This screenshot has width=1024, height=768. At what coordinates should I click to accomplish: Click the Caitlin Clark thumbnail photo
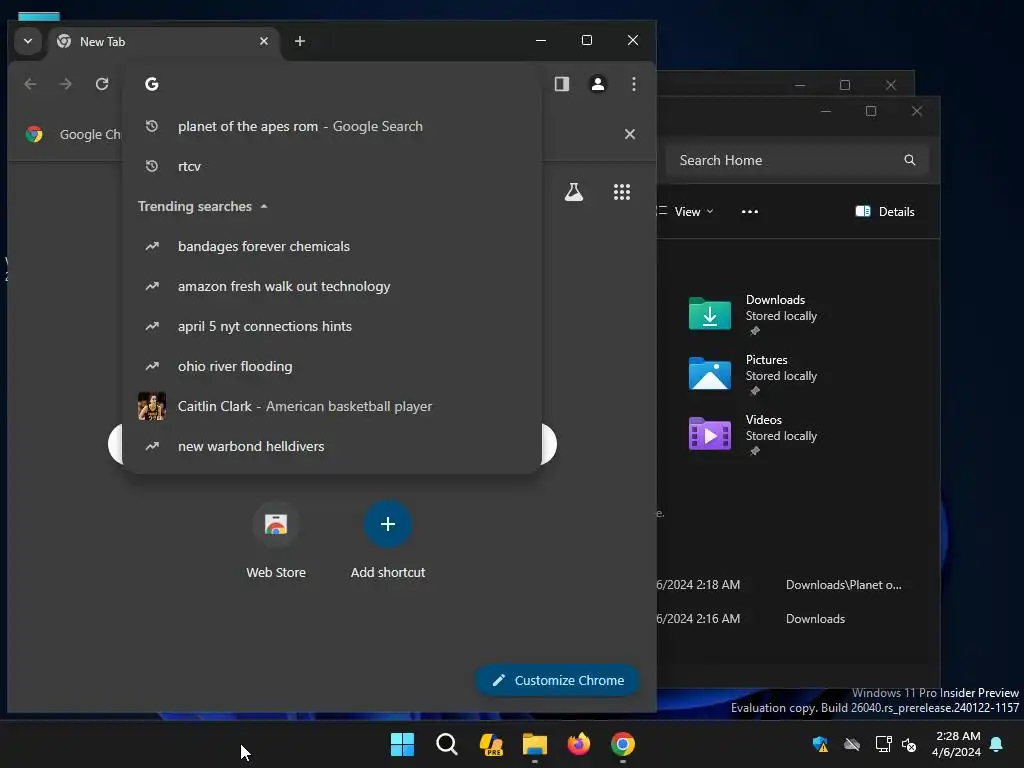click(152, 406)
